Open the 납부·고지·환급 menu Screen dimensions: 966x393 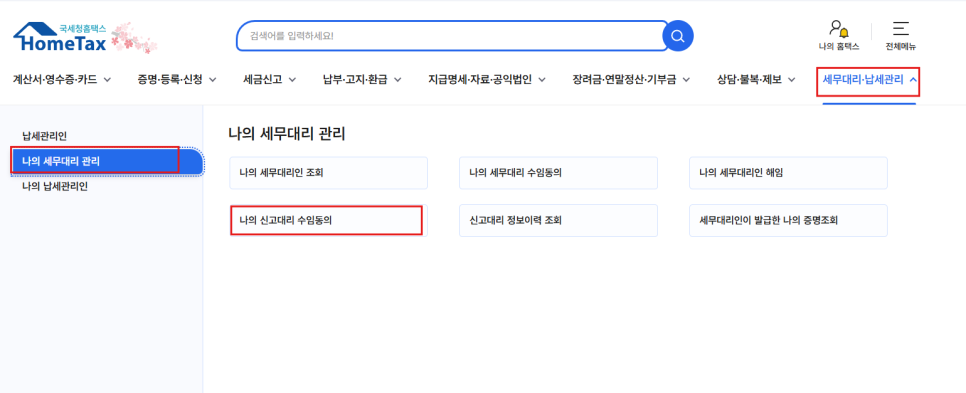tap(355, 79)
